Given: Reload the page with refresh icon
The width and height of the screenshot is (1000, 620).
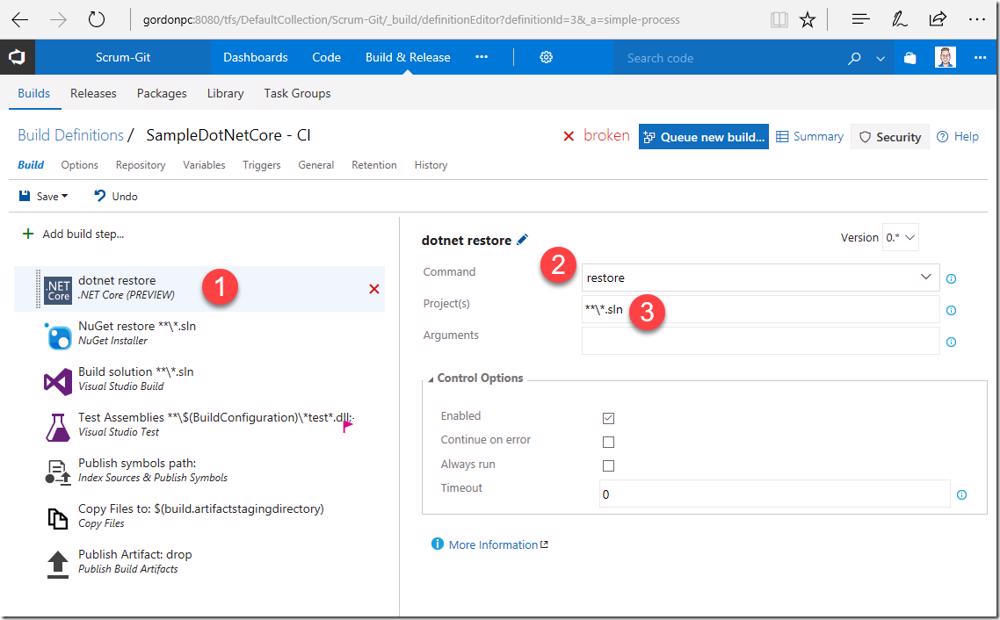Looking at the screenshot, I should pos(96,20).
